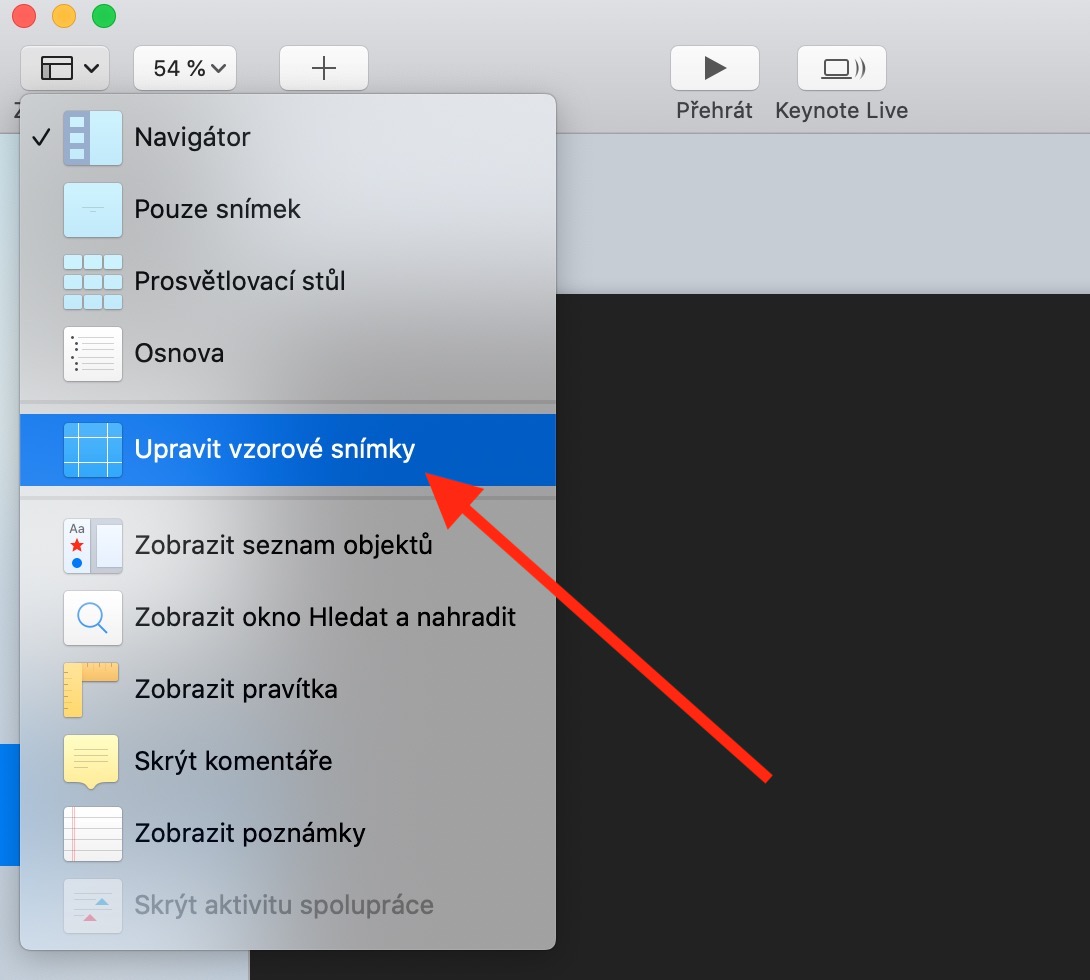Expand the 54 % zoom dropdown
The width and height of the screenshot is (1090, 980).
click(185, 68)
